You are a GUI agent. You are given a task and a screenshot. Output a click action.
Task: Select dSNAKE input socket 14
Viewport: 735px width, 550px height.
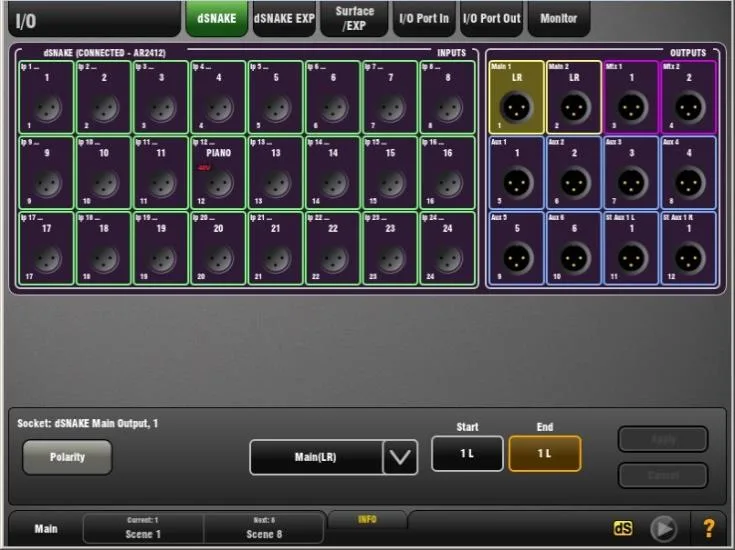coord(333,173)
